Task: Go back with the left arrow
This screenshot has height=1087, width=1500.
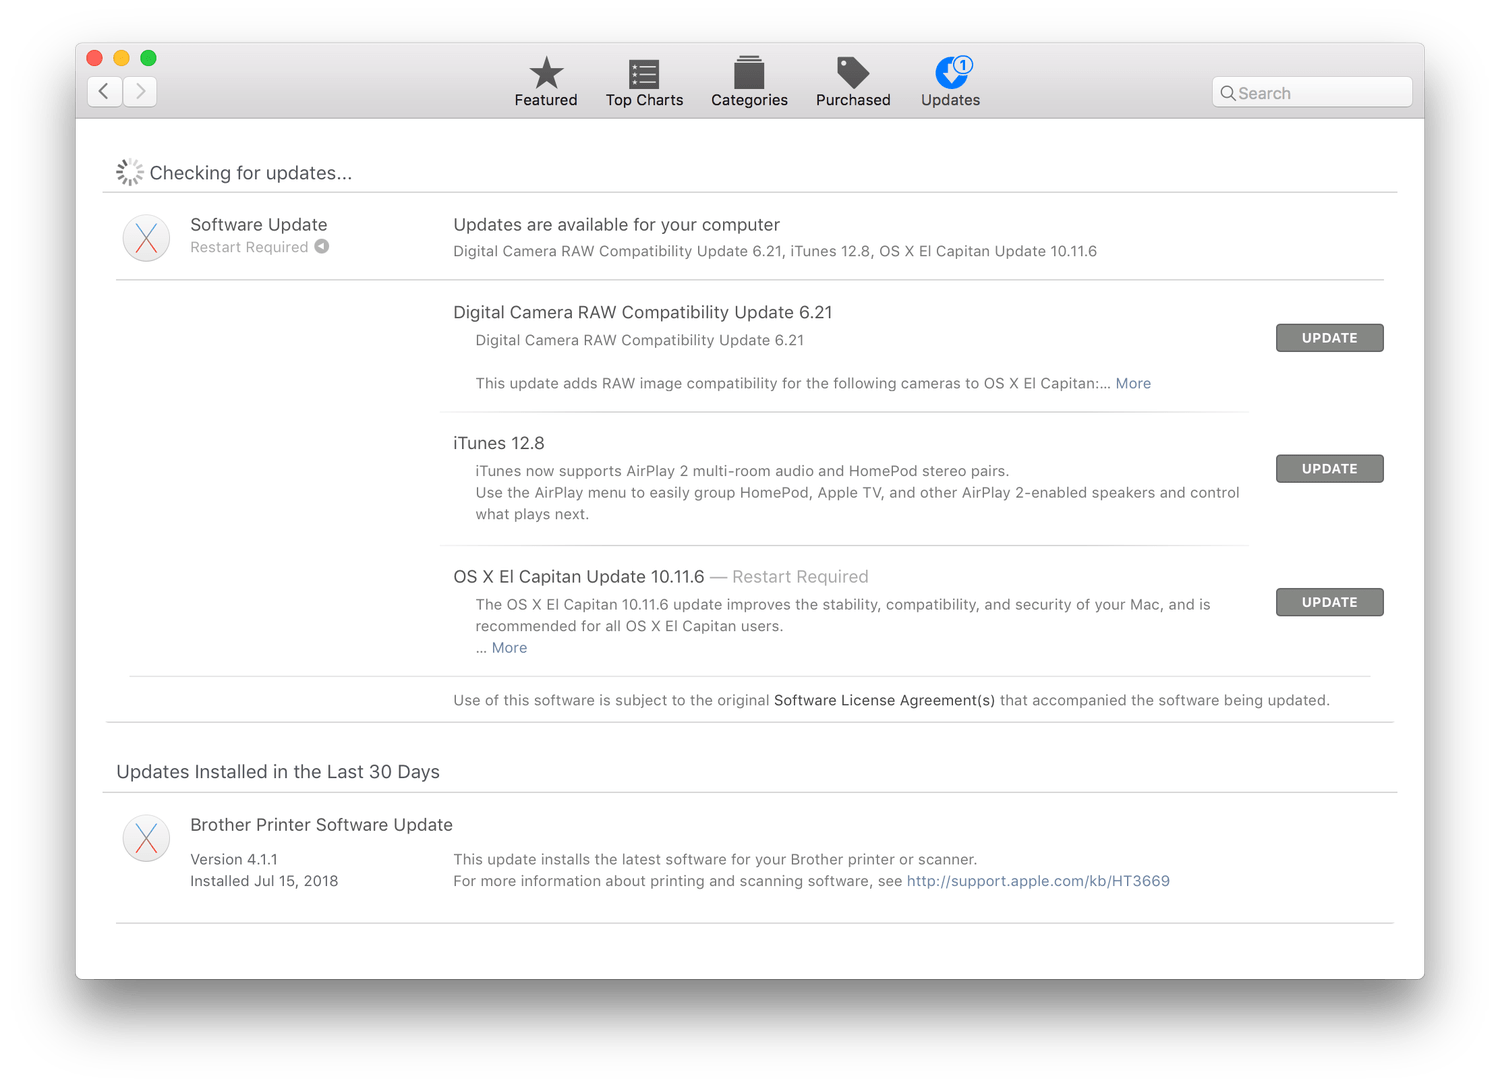Action: [105, 92]
